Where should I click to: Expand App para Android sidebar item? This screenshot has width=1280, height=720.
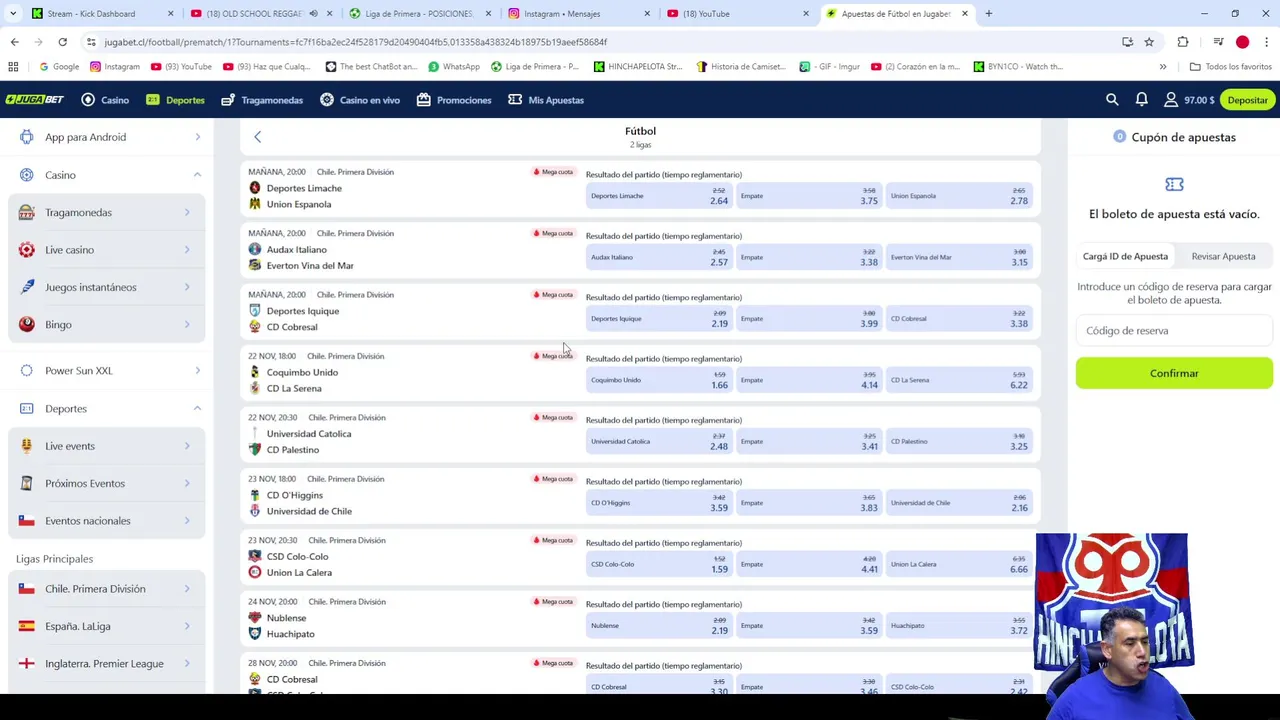tap(107, 137)
